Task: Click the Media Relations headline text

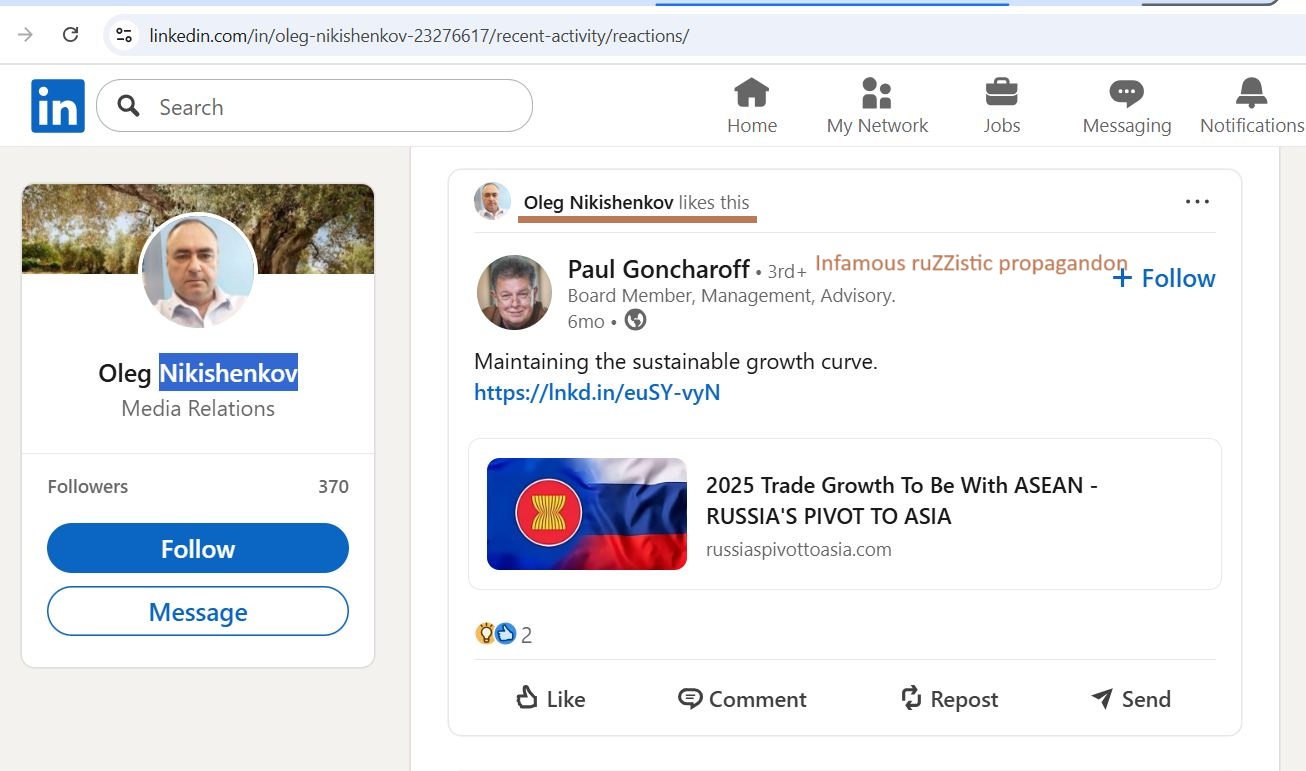Action: (198, 408)
